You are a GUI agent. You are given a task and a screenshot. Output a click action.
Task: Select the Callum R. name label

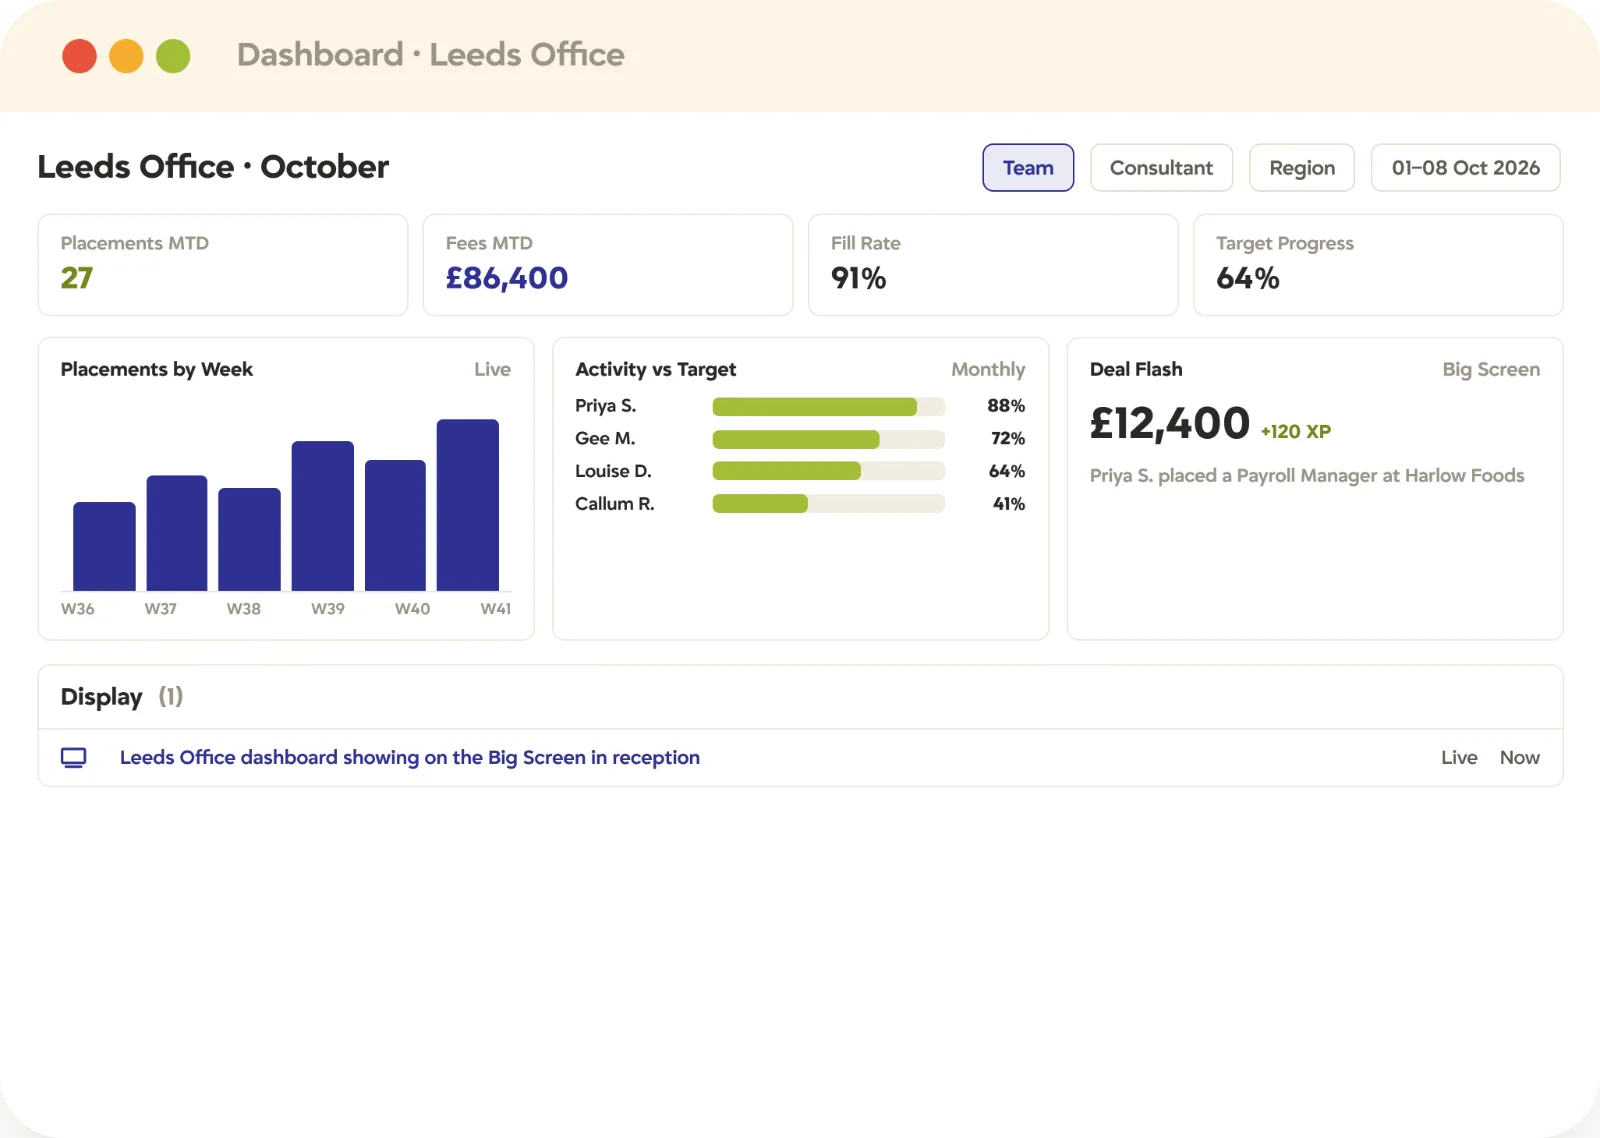coord(614,504)
